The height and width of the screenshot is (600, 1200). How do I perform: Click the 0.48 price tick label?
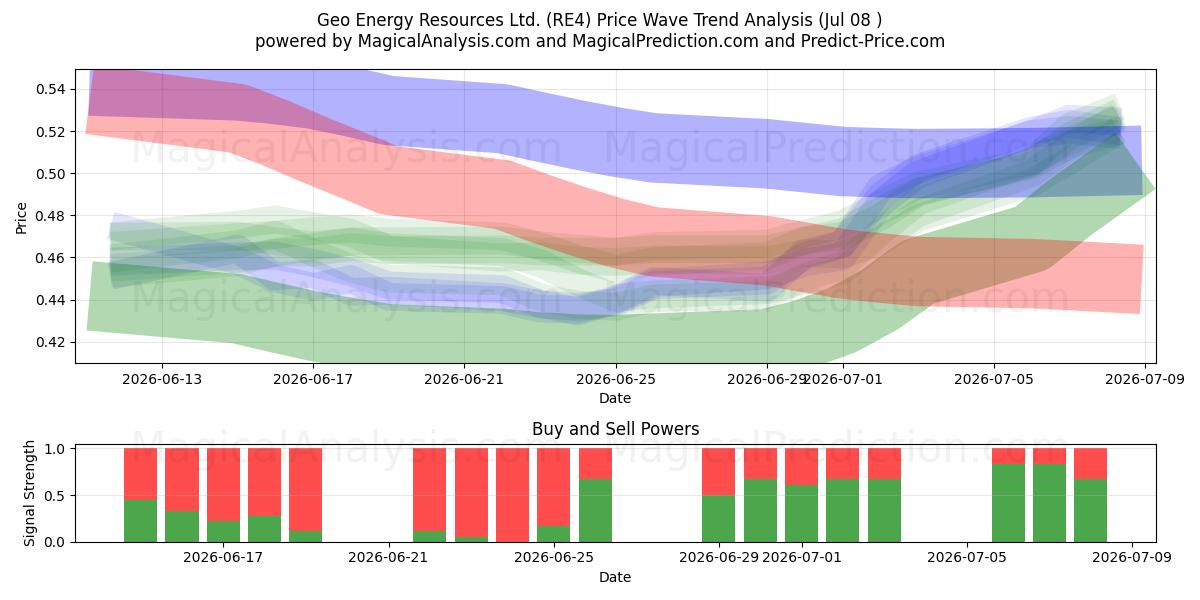[50, 216]
